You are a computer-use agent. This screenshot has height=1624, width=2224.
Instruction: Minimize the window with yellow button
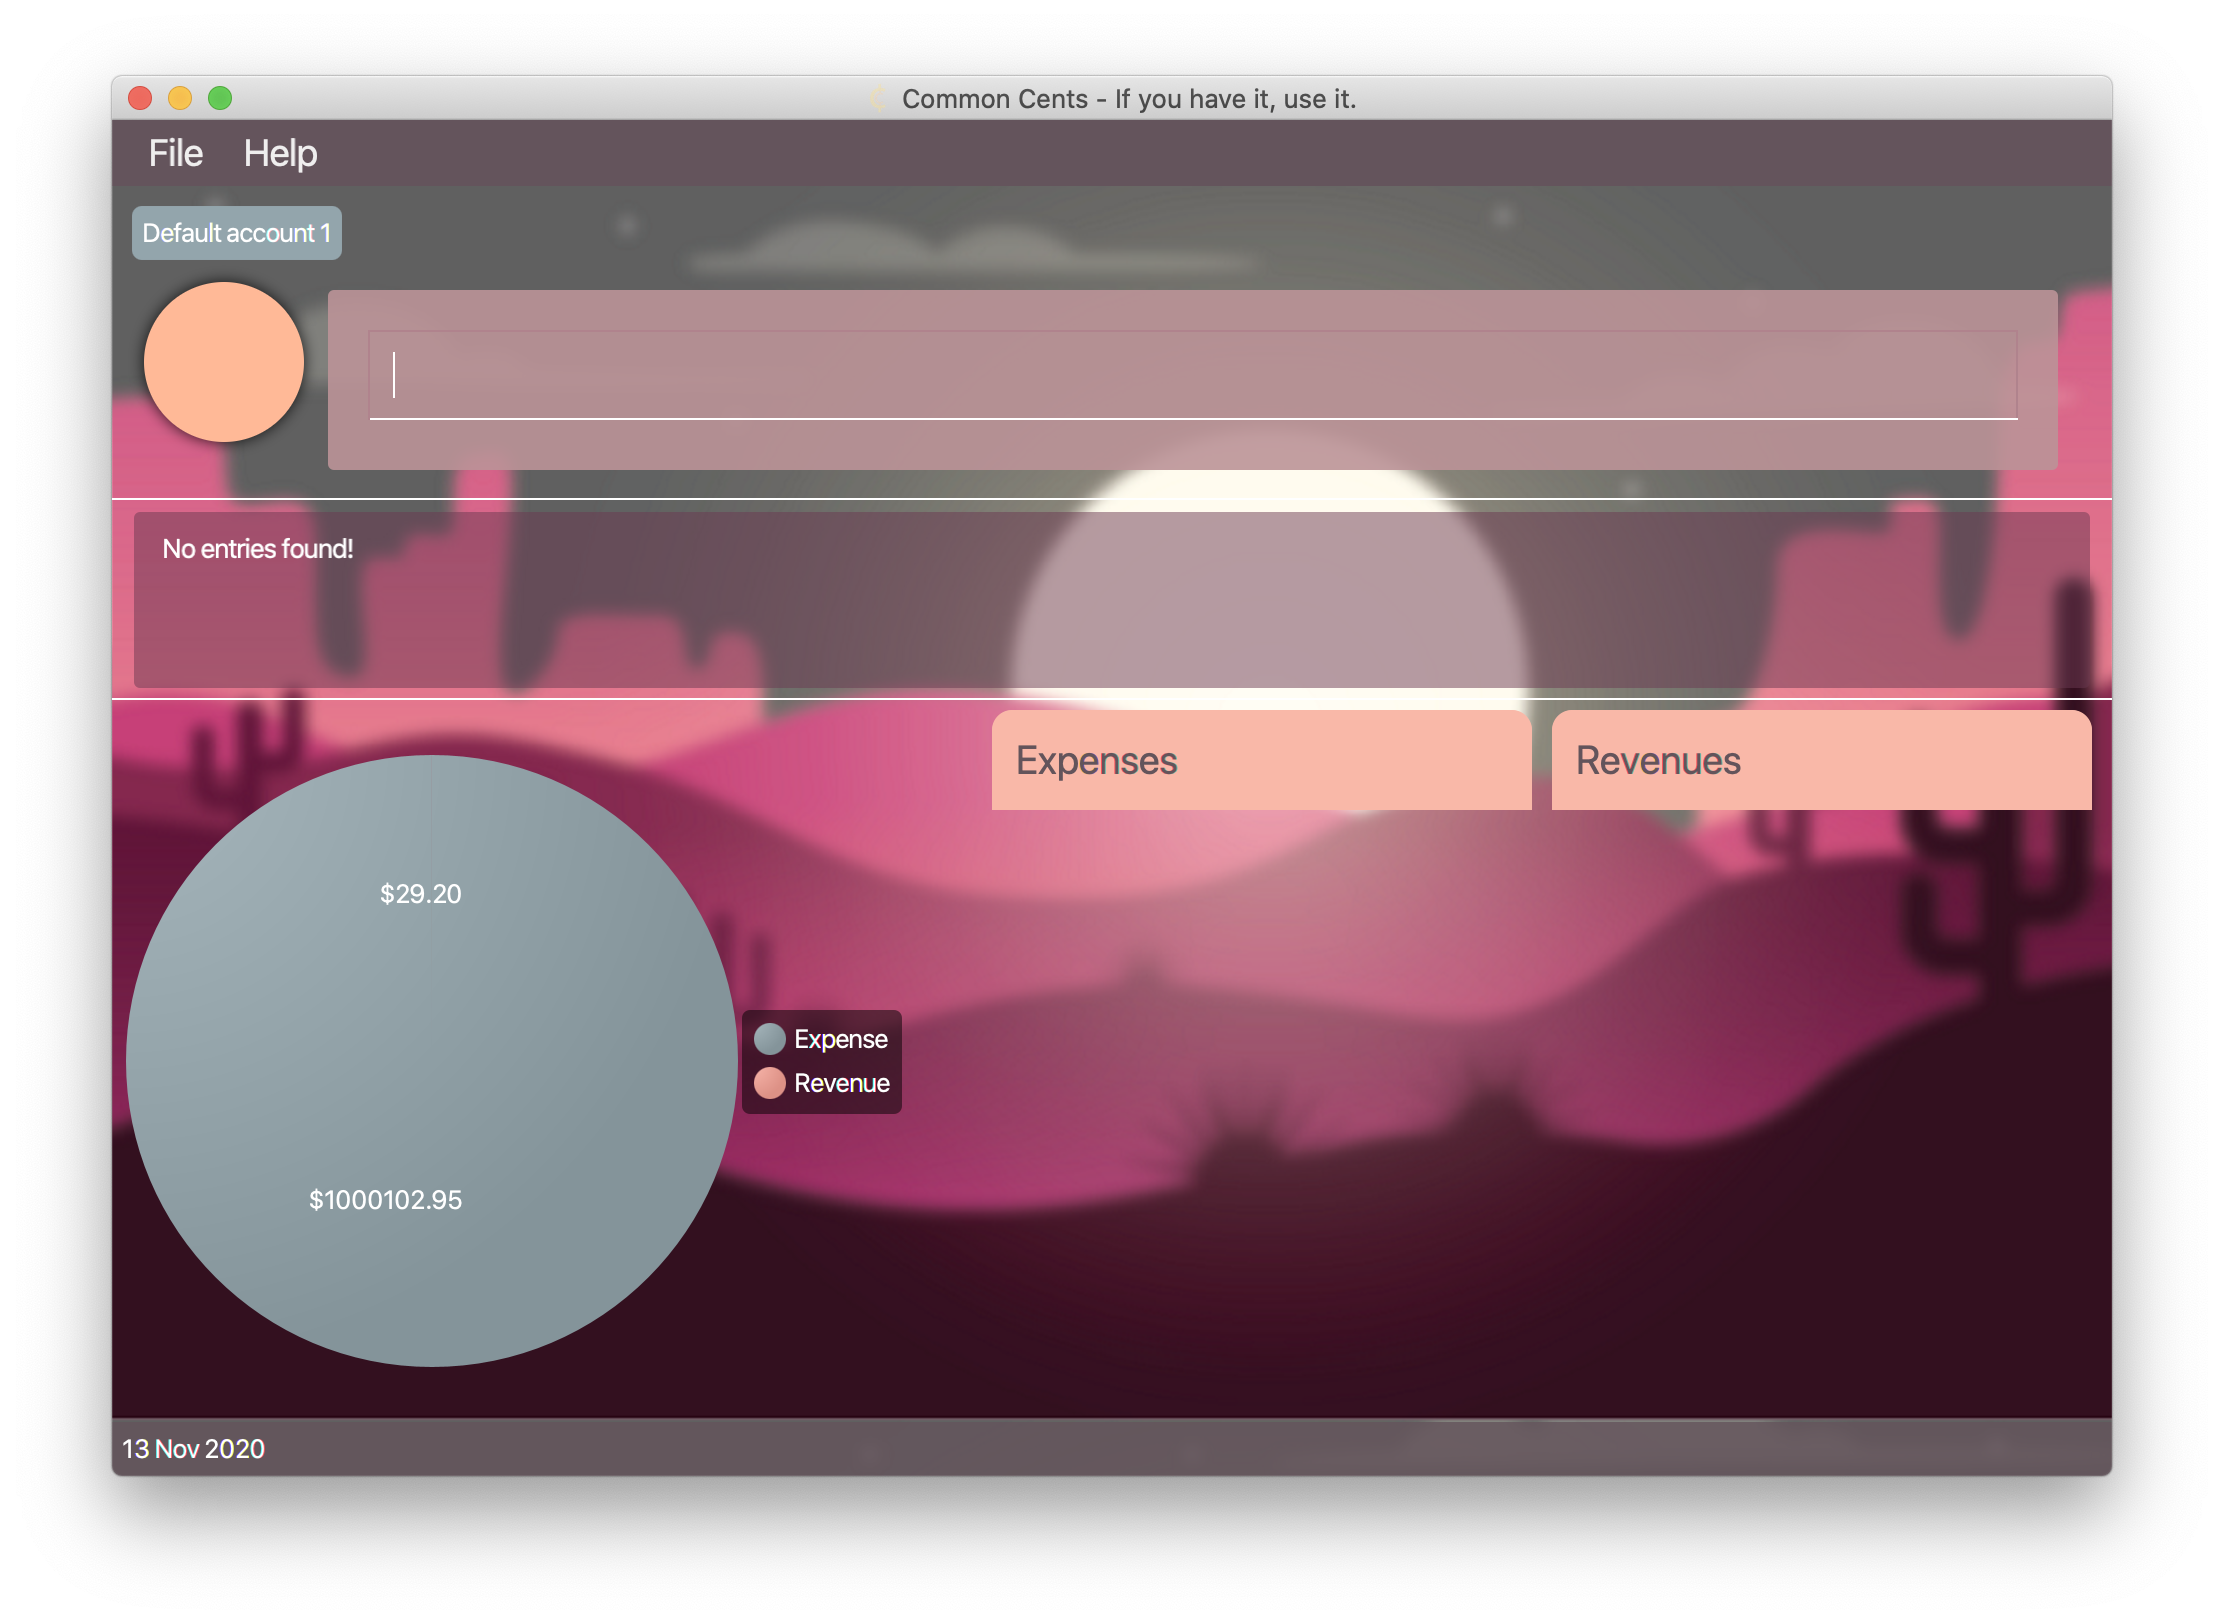[x=180, y=98]
